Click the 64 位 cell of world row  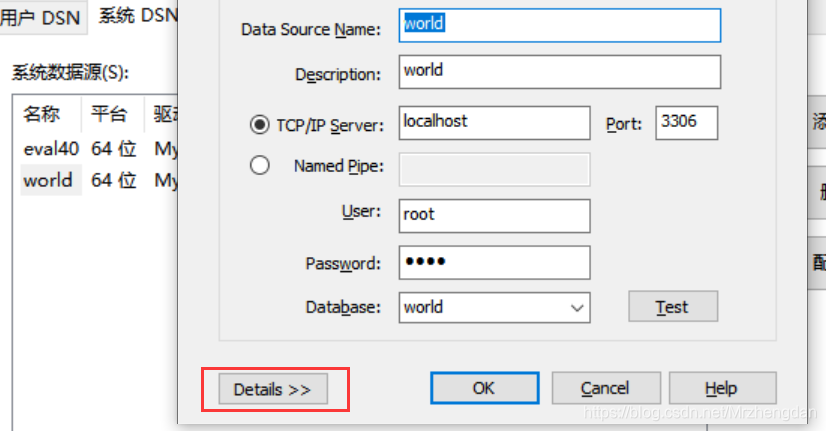114,180
